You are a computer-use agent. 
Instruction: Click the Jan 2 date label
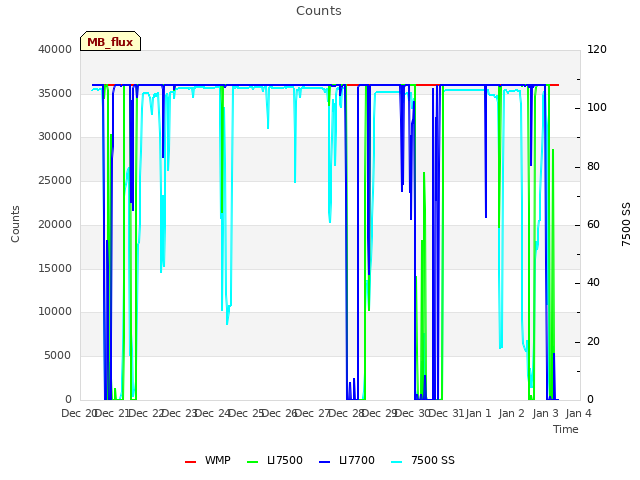tap(511, 413)
